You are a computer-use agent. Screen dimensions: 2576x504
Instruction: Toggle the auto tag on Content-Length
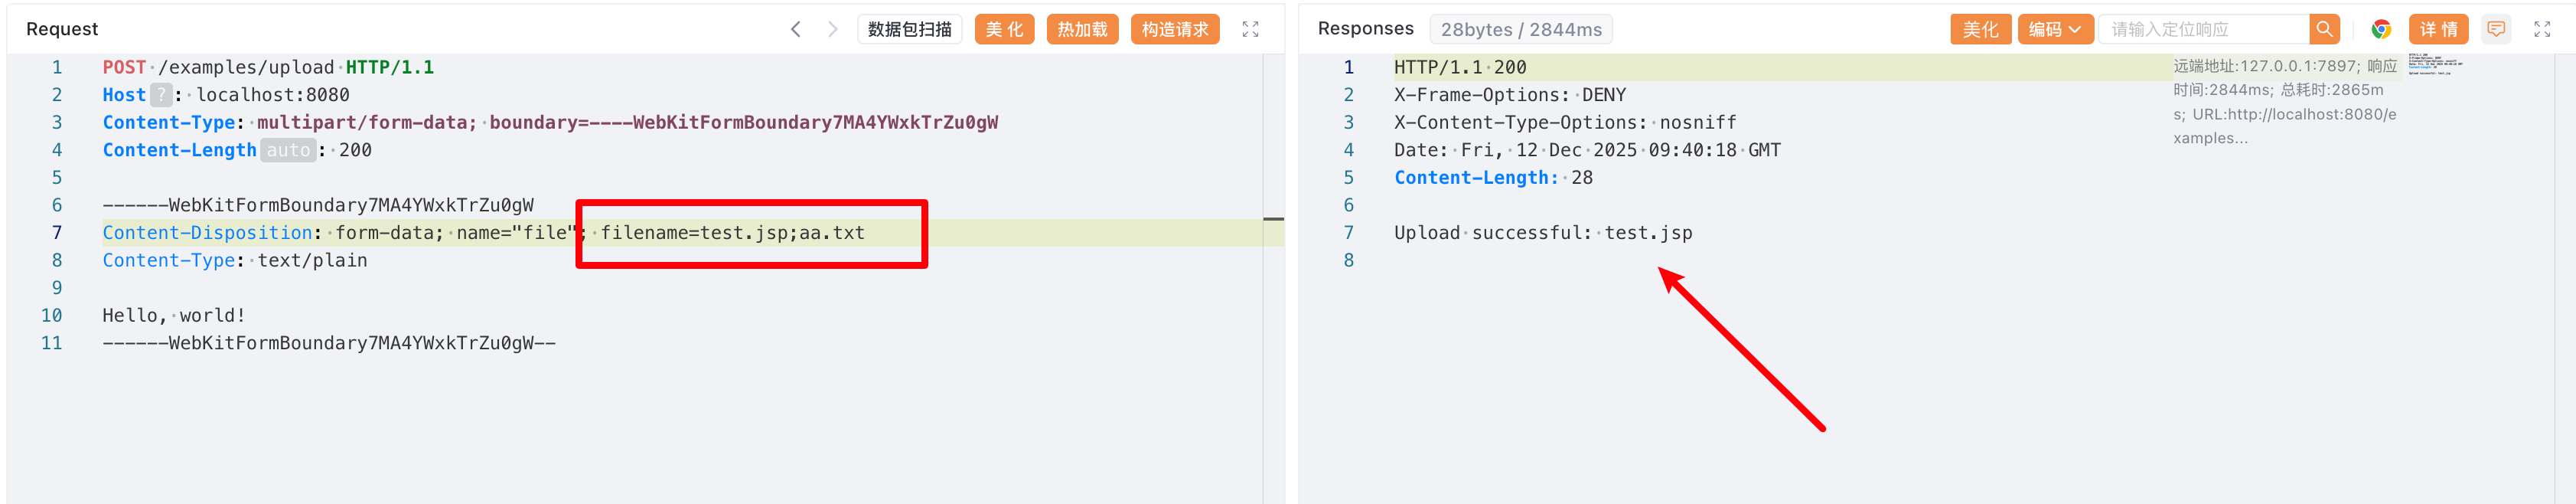pyautogui.click(x=288, y=150)
